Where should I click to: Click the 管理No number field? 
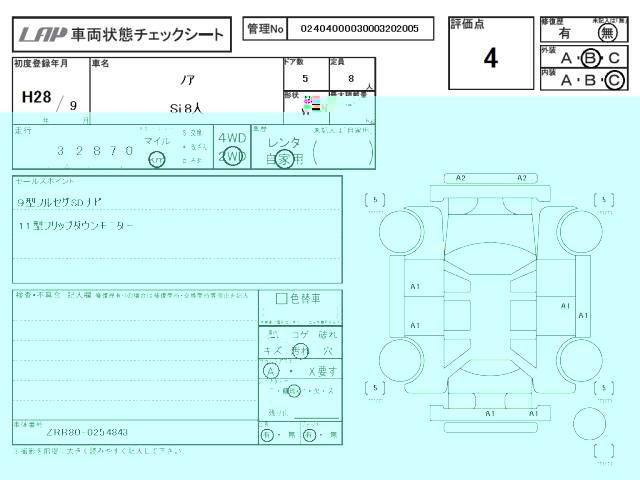pos(360,29)
